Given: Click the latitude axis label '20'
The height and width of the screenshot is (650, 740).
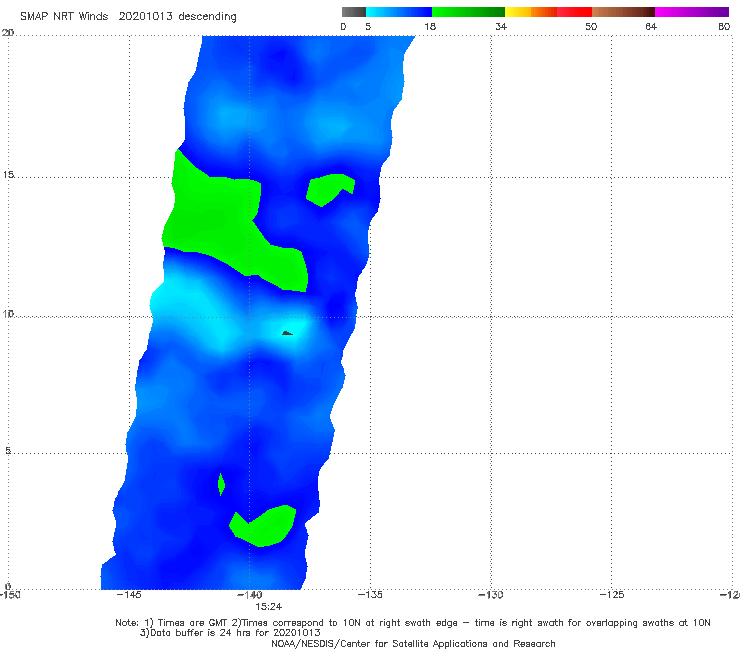Looking at the screenshot, I should tap(8, 33).
